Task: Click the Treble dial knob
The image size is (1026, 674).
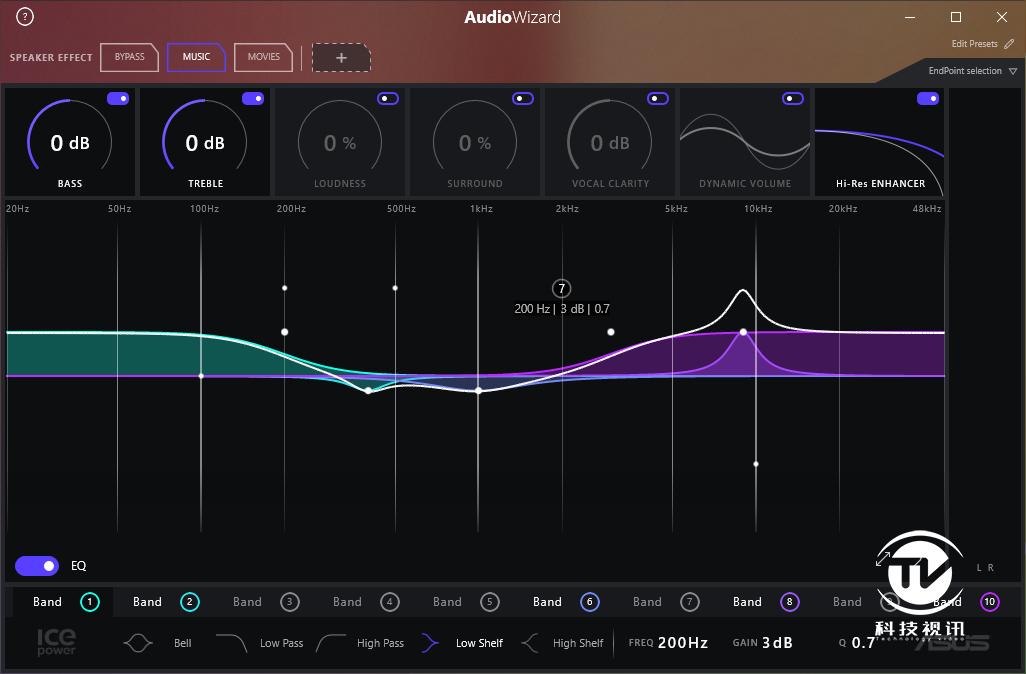Action: pos(205,143)
